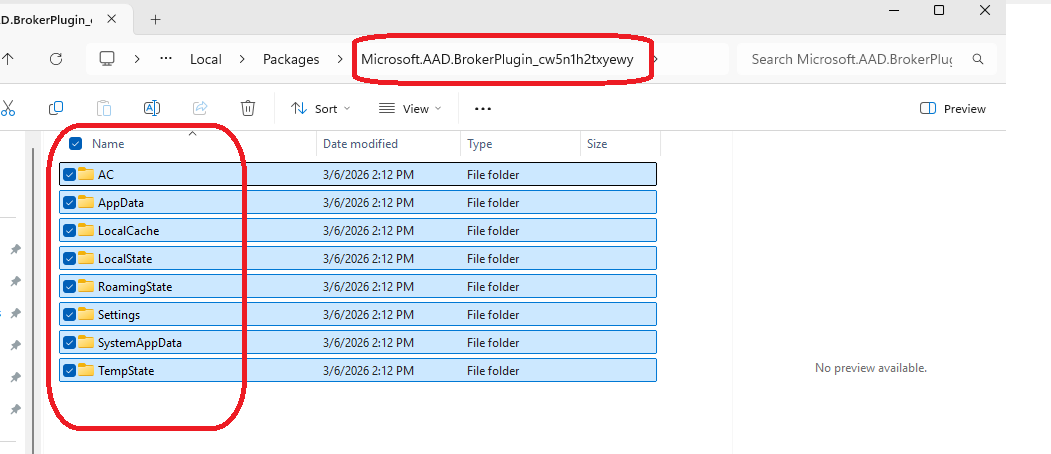Viewport: 1051px width, 454px height.
Task: Sort by Size column header
Action: click(x=597, y=144)
